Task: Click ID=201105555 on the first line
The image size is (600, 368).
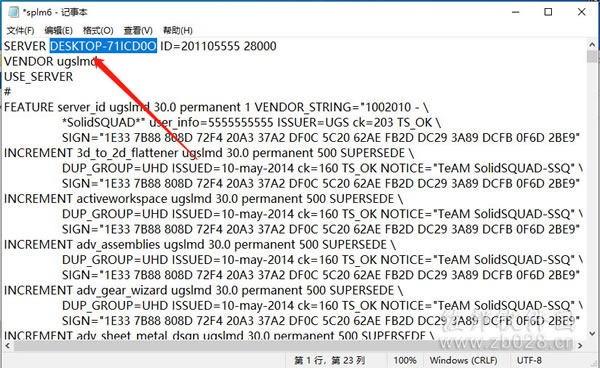Action: click(200, 46)
